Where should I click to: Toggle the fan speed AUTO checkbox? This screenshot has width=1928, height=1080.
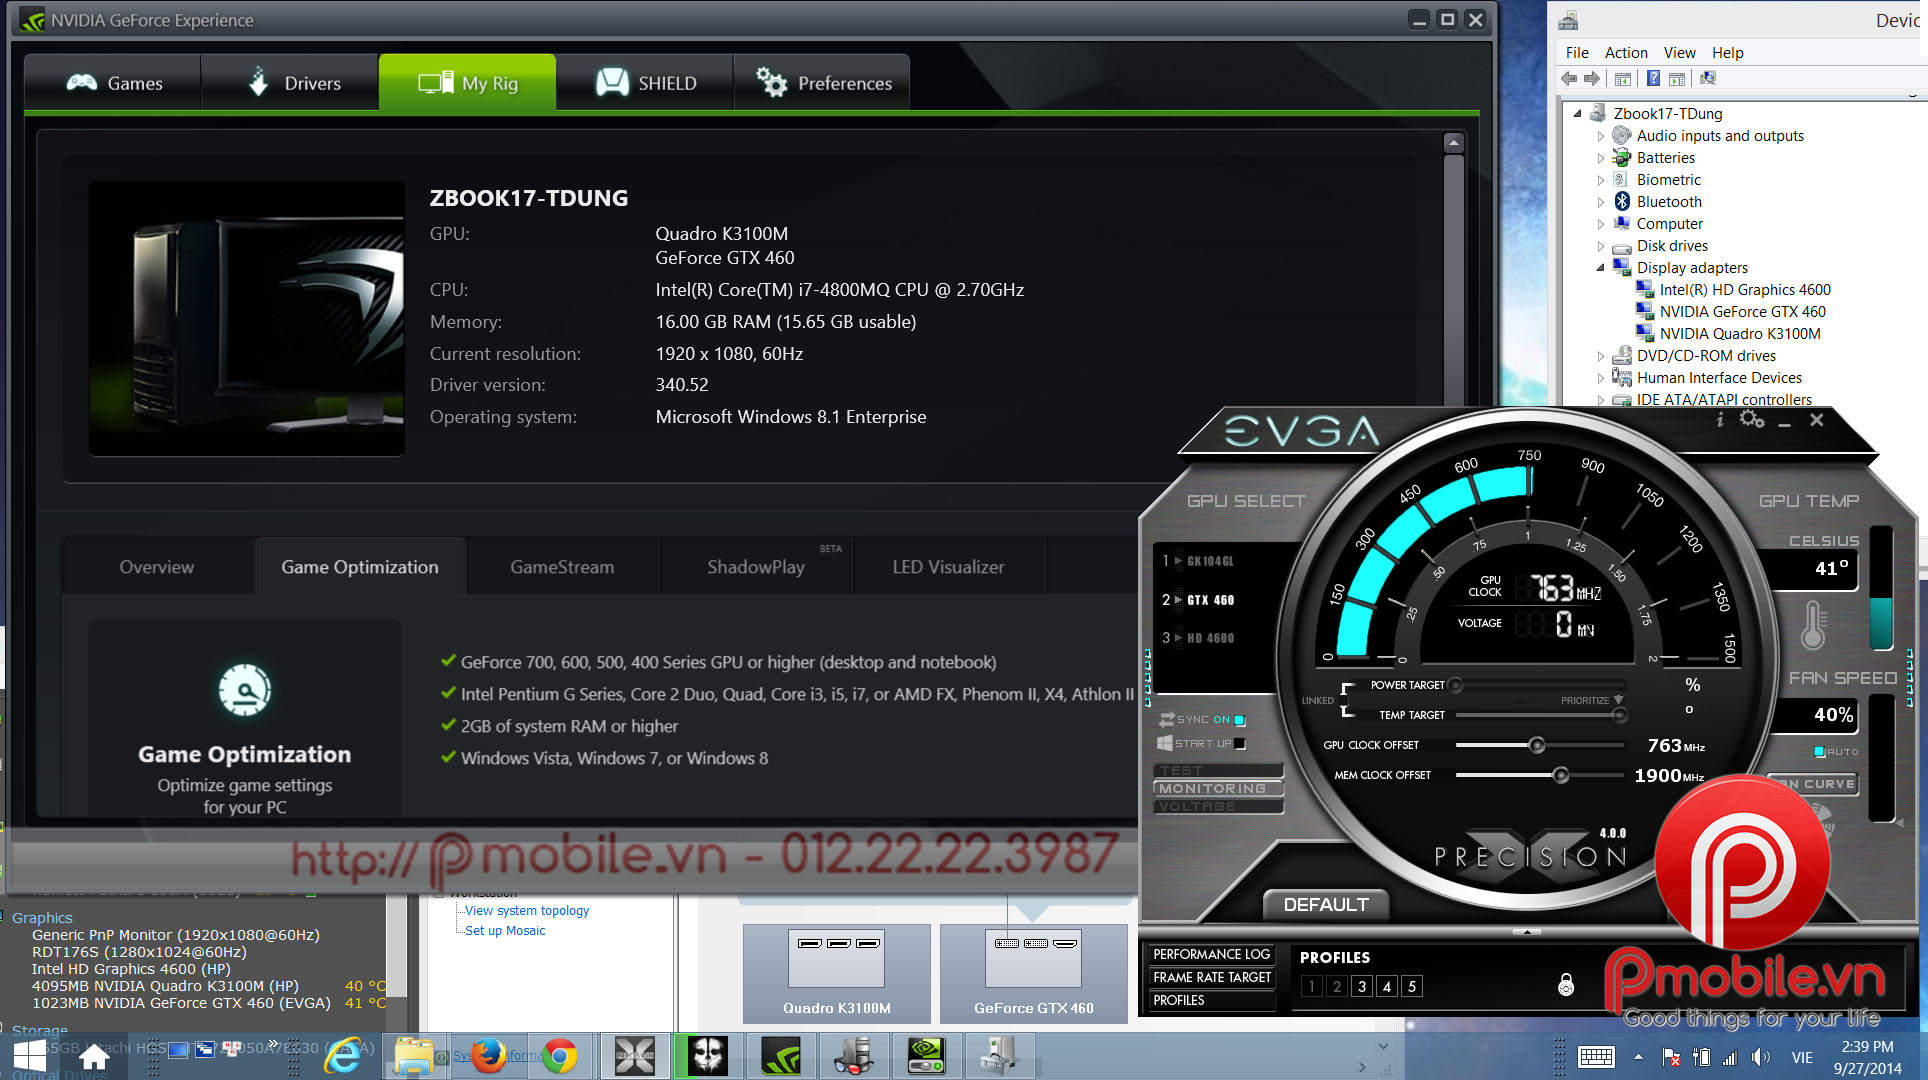point(1819,752)
